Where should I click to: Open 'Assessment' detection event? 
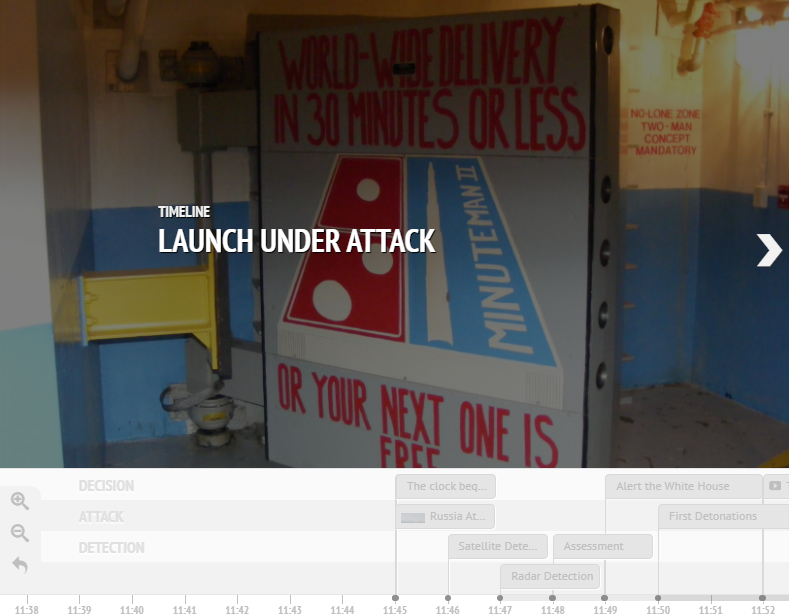click(603, 546)
